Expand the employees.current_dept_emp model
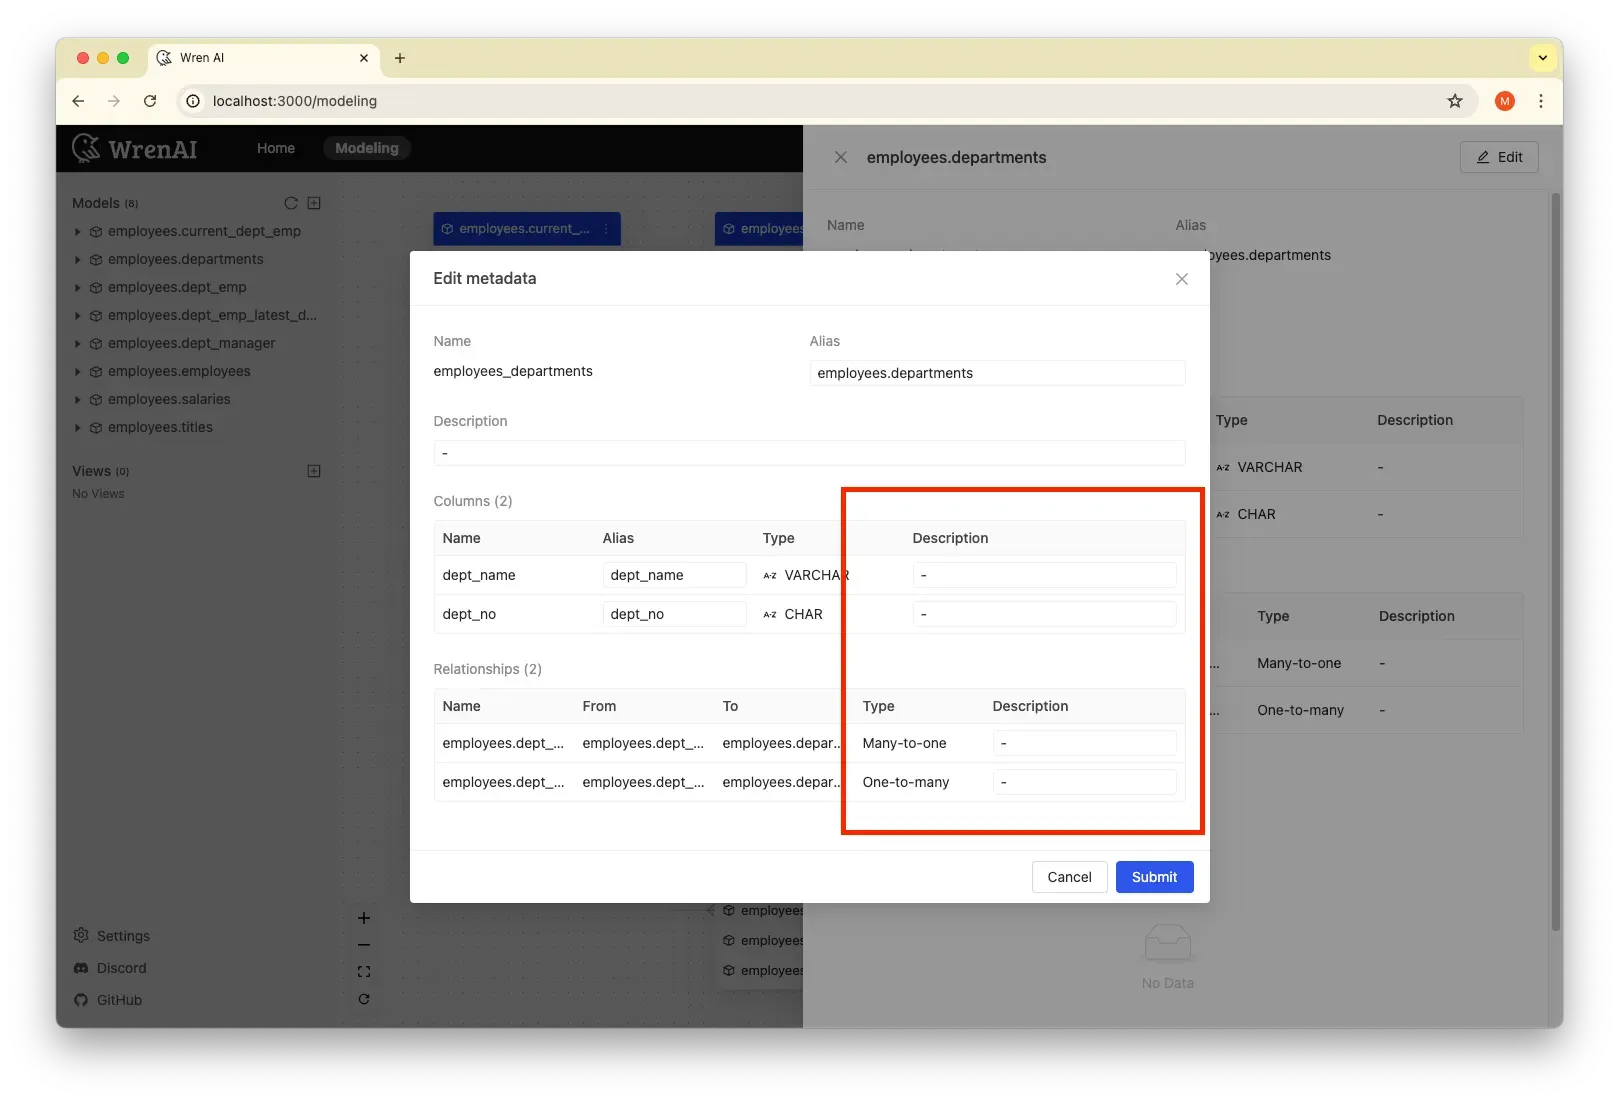Screen dimensions: 1619x1102 tap(78, 232)
